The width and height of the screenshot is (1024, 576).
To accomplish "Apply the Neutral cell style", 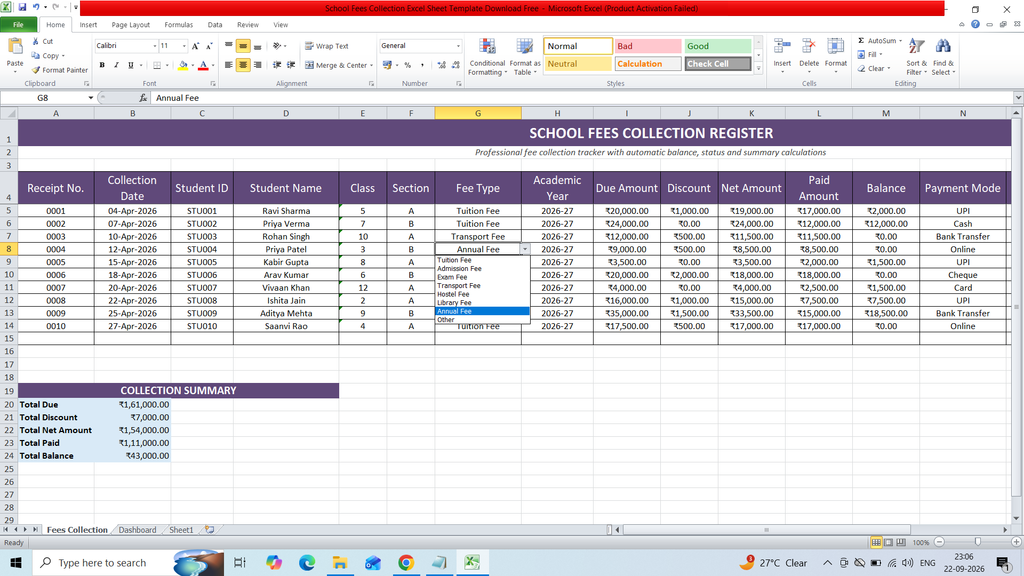I will point(578,64).
